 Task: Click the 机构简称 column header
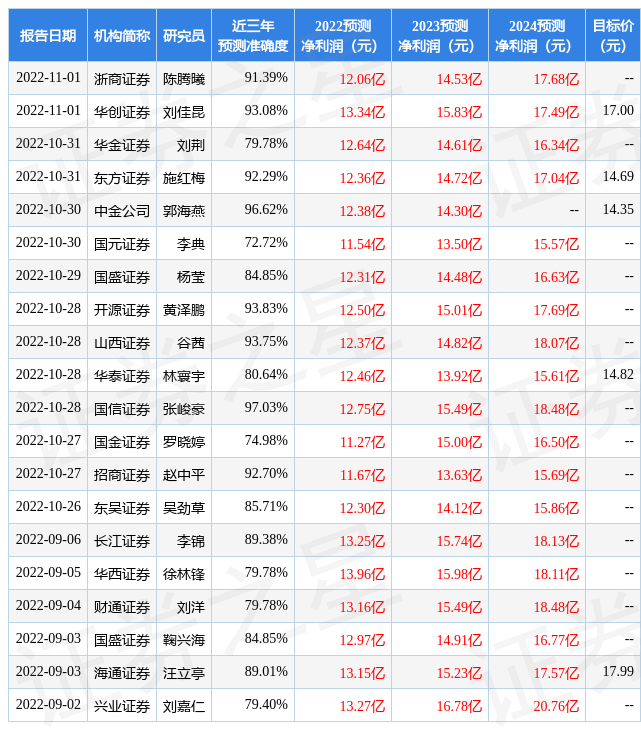[122, 36]
